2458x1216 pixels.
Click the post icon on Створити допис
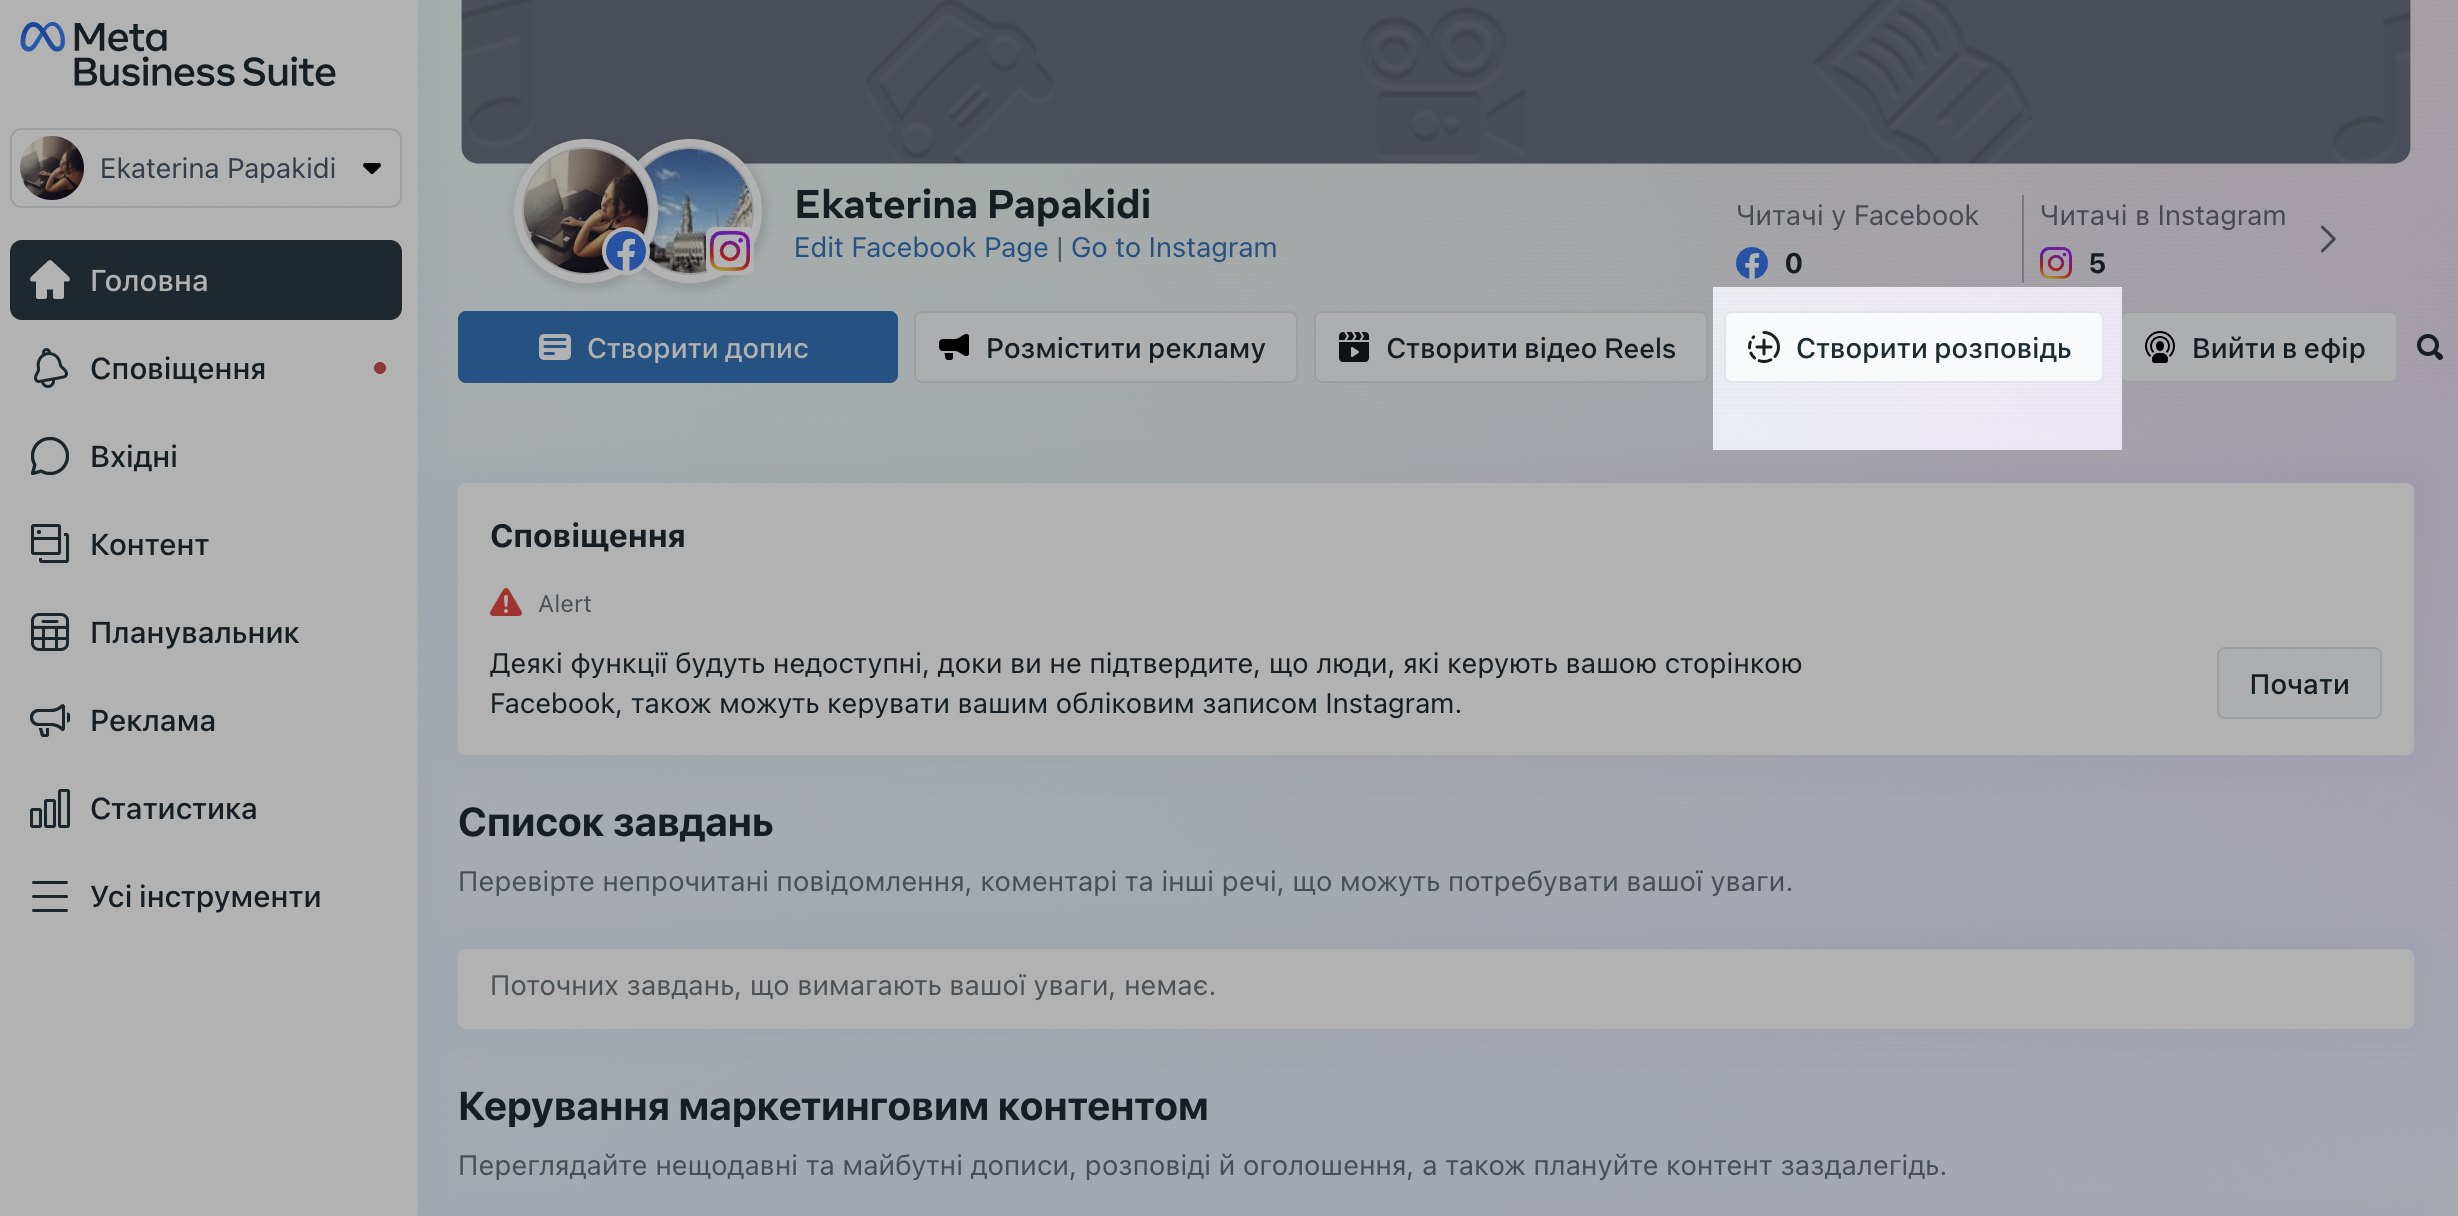555,347
